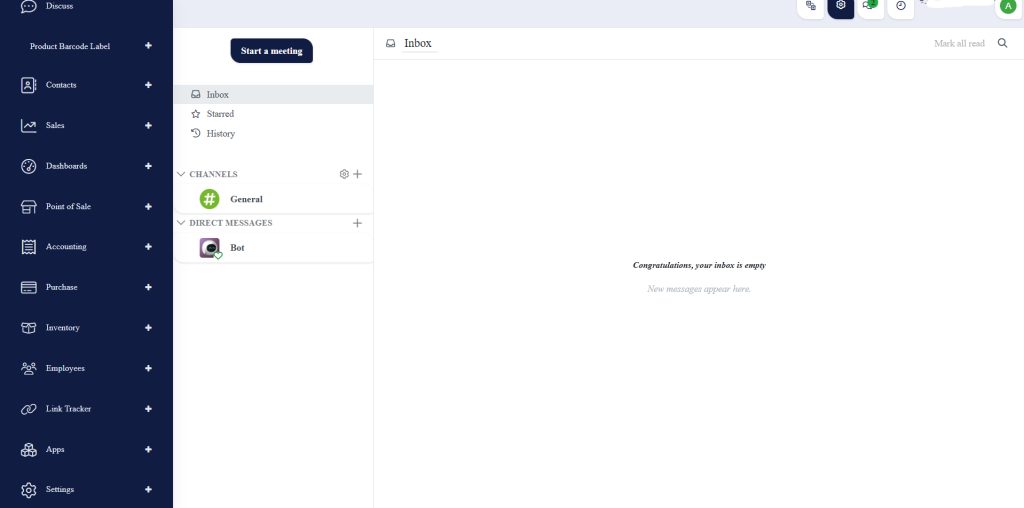Expand the Accounting menu plus
The image size is (1024, 508).
point(148,246)
